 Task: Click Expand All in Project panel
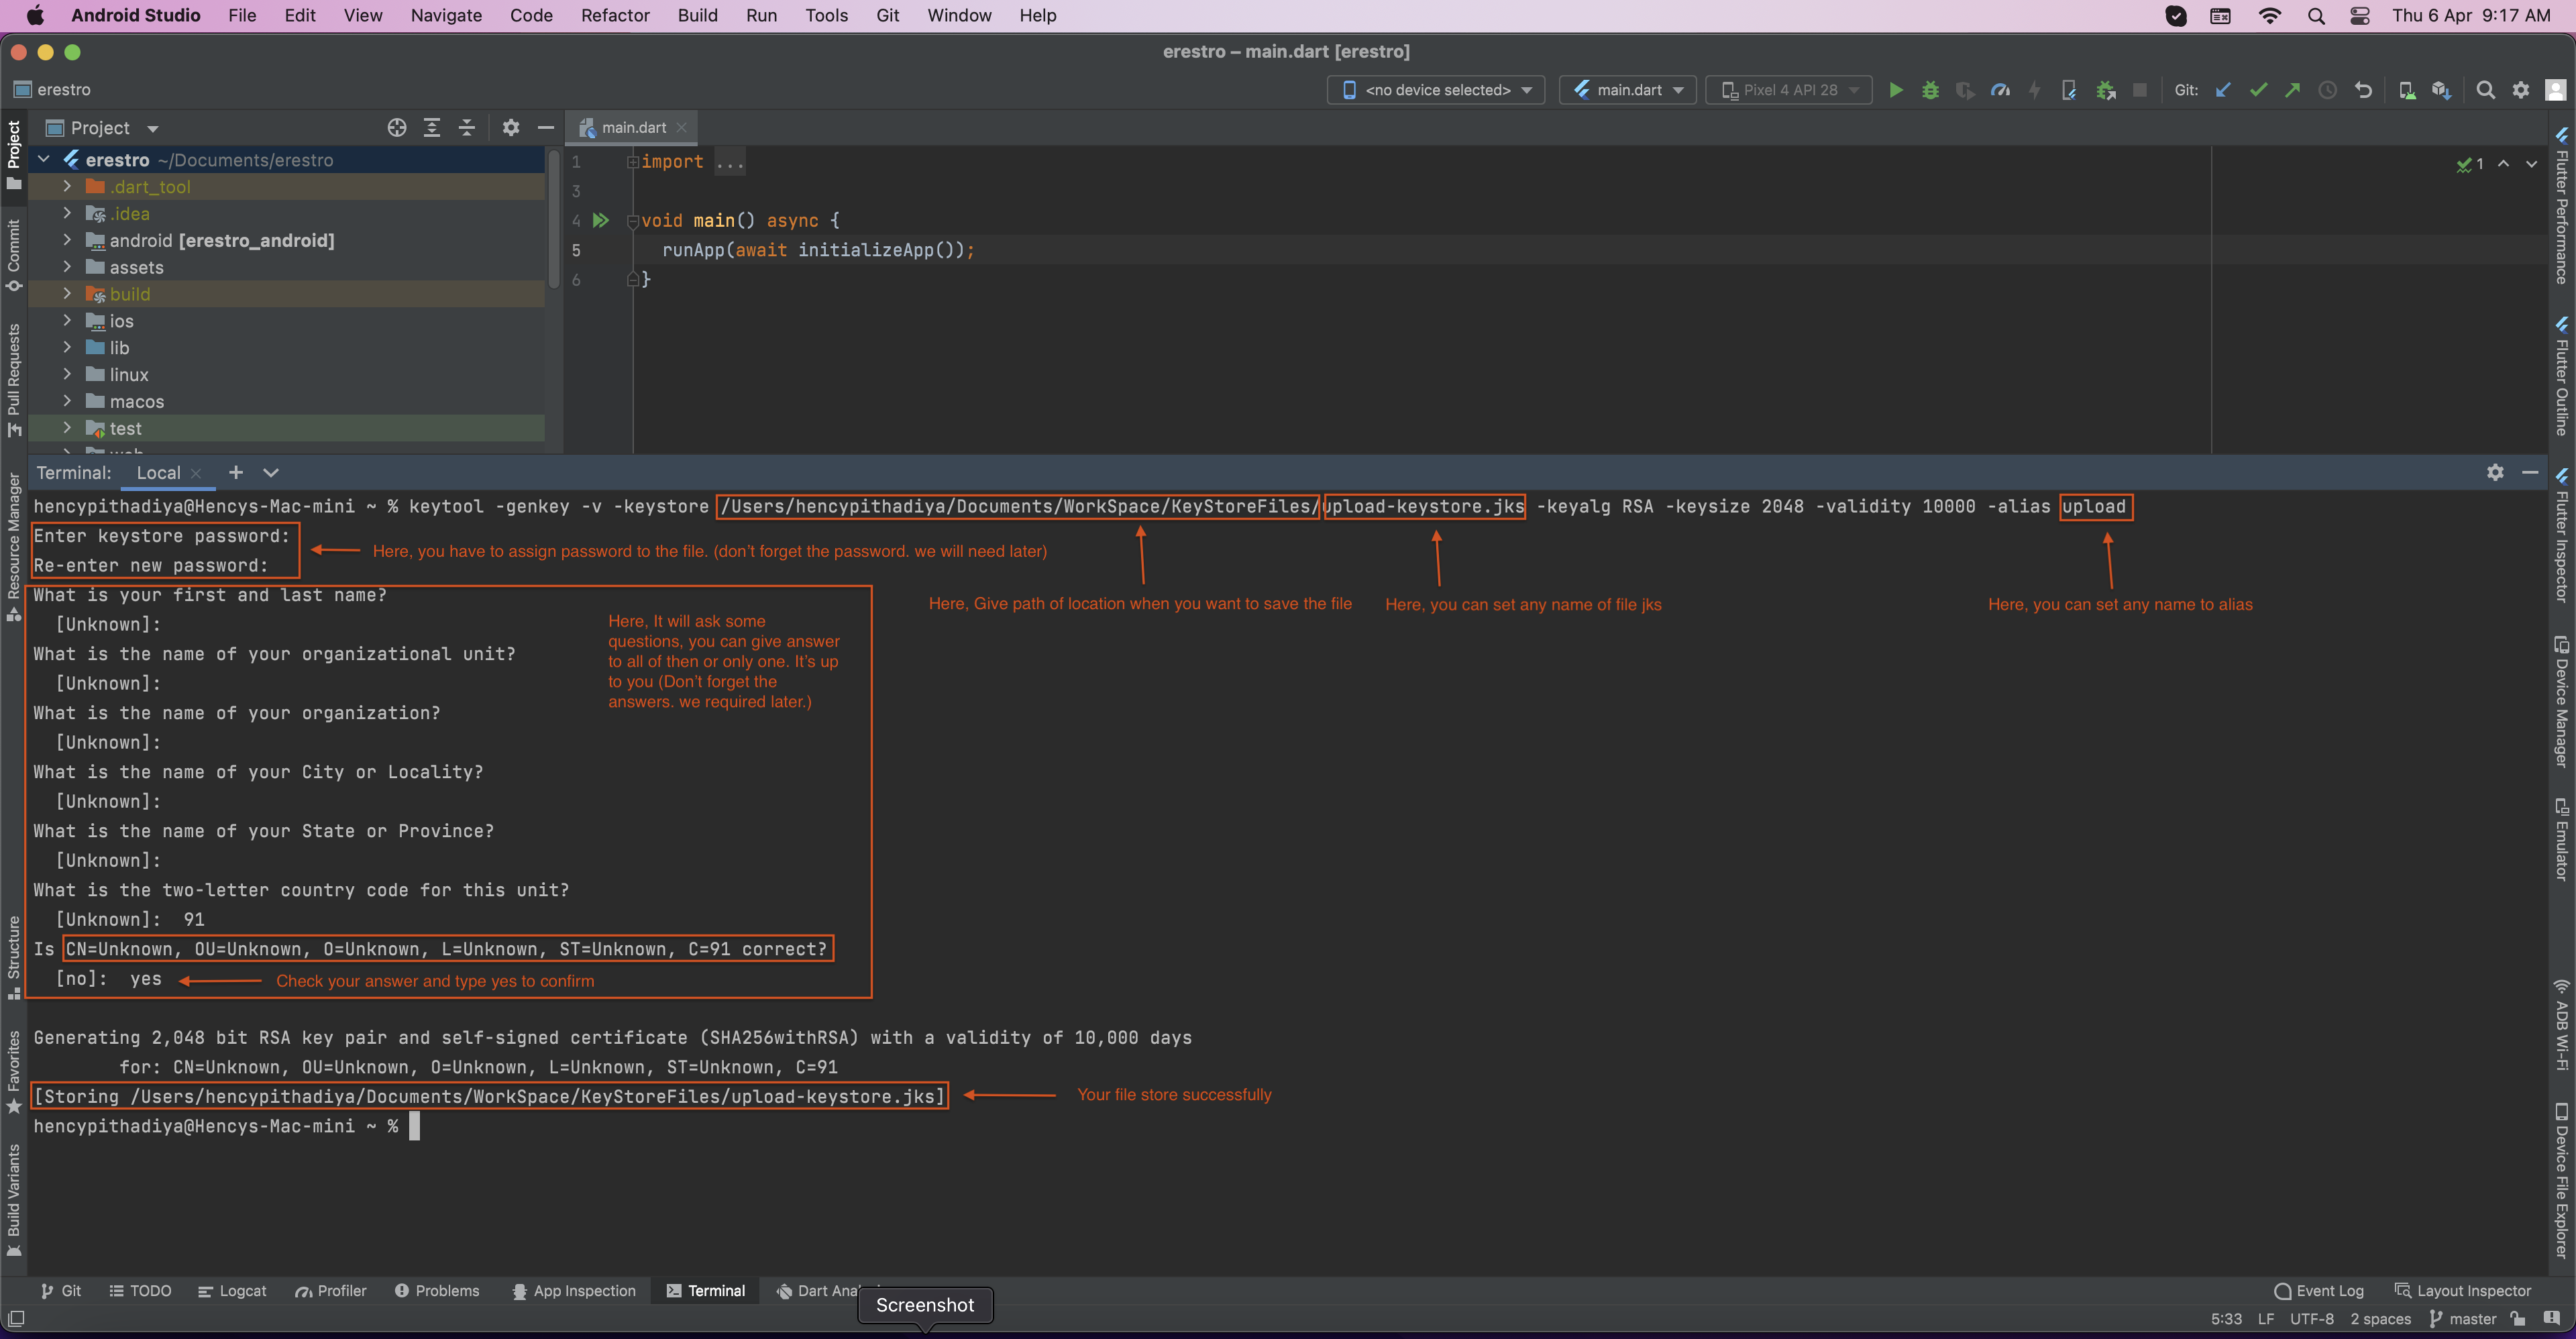tap(432, 128)
